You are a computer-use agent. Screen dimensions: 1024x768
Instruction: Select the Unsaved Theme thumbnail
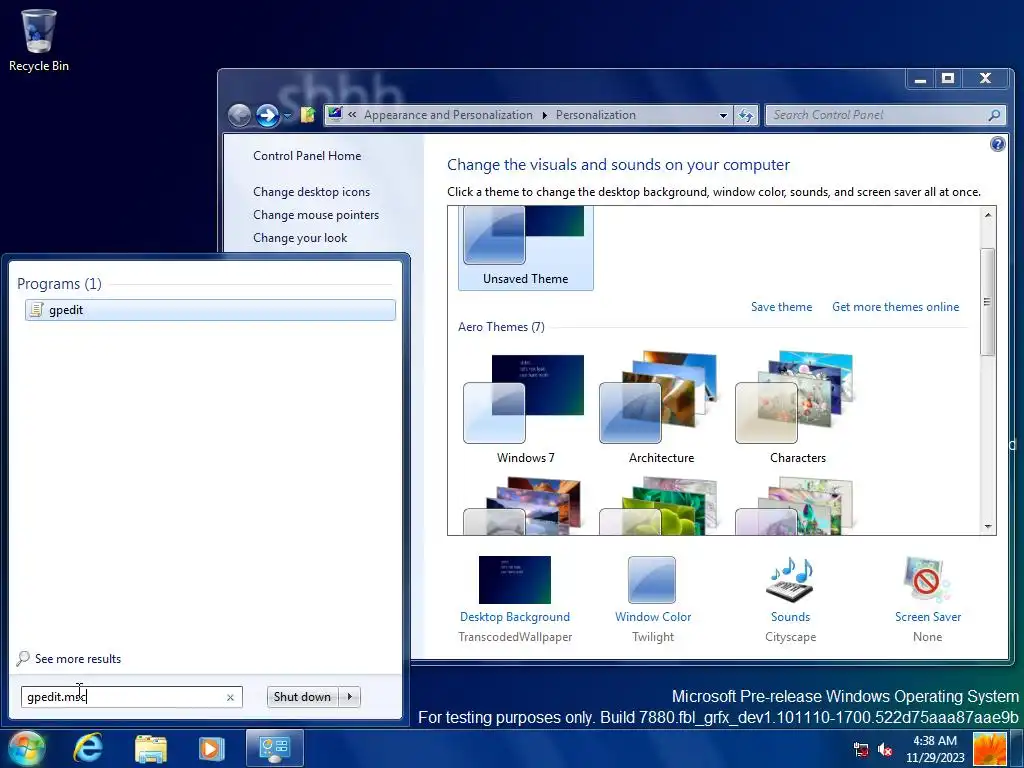tap(526, 248)
